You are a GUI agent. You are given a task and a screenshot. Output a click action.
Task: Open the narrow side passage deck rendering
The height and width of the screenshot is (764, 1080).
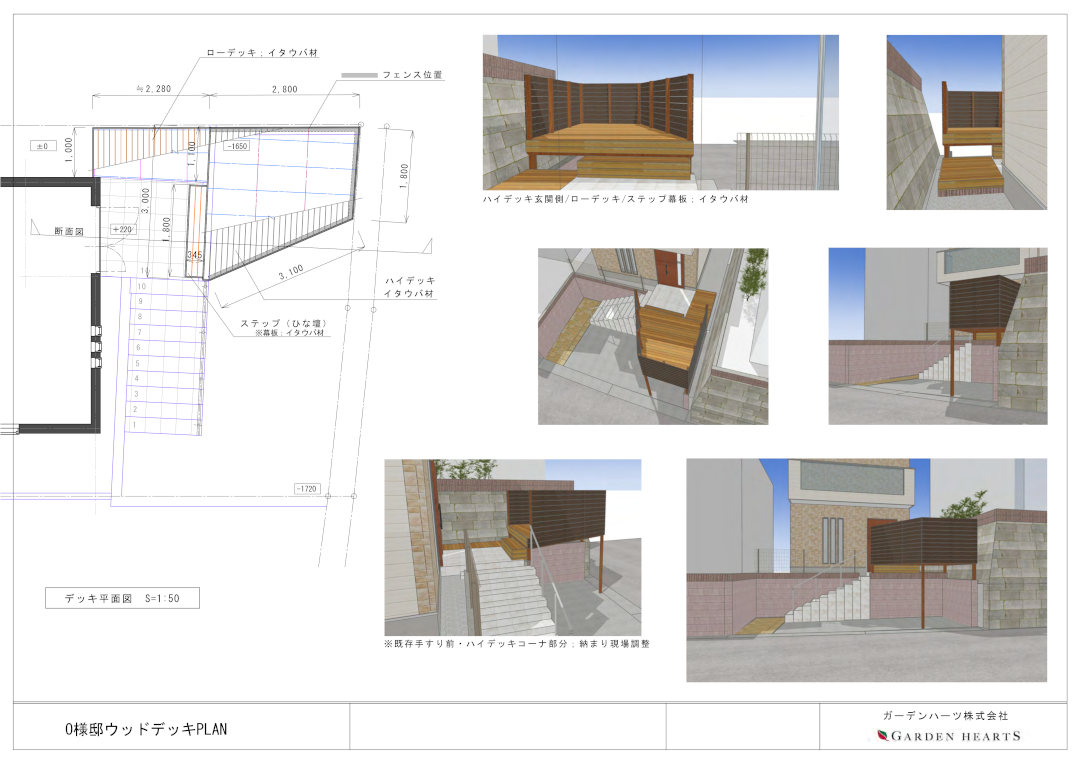[x=966, y=123]
